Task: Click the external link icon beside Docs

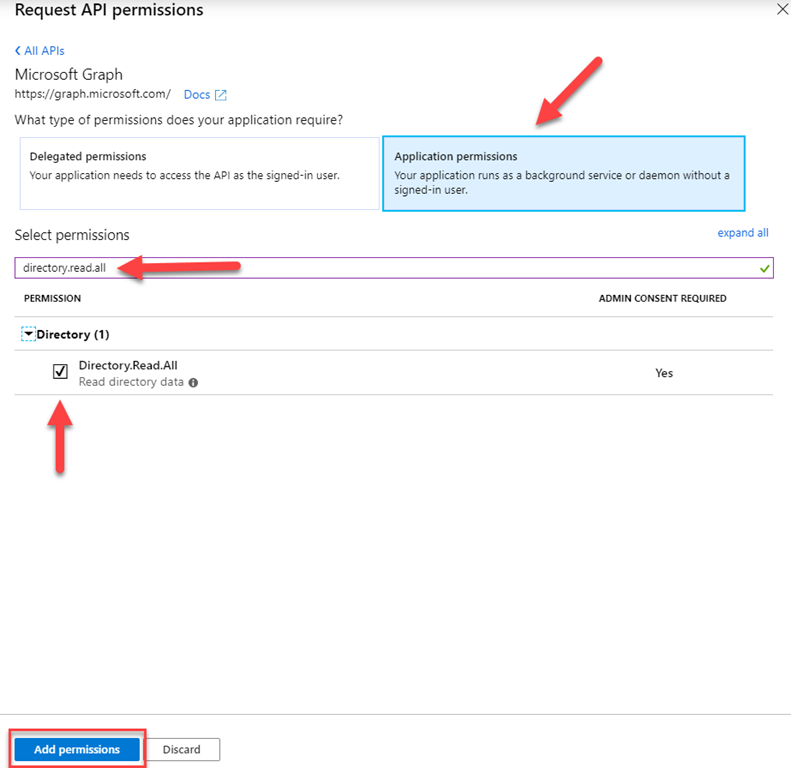Action: pos(221,95)
